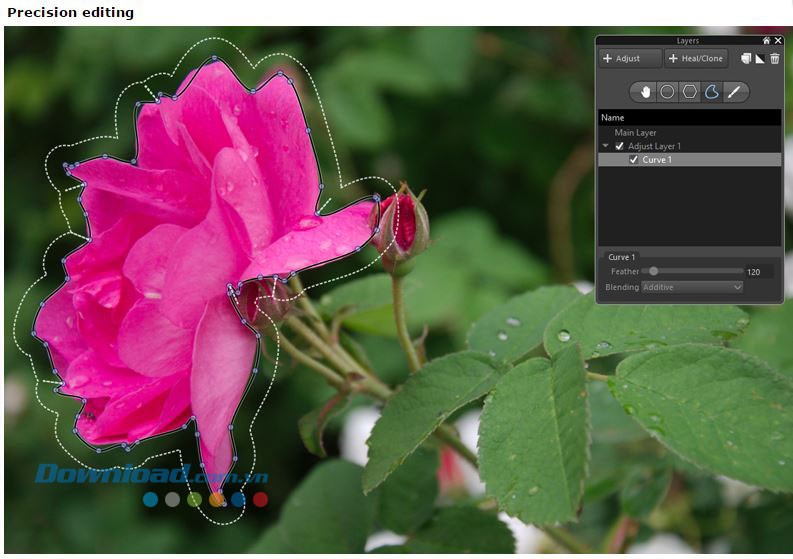Select the polygon mask tool
793x559 pixels.
click(690, 92)
